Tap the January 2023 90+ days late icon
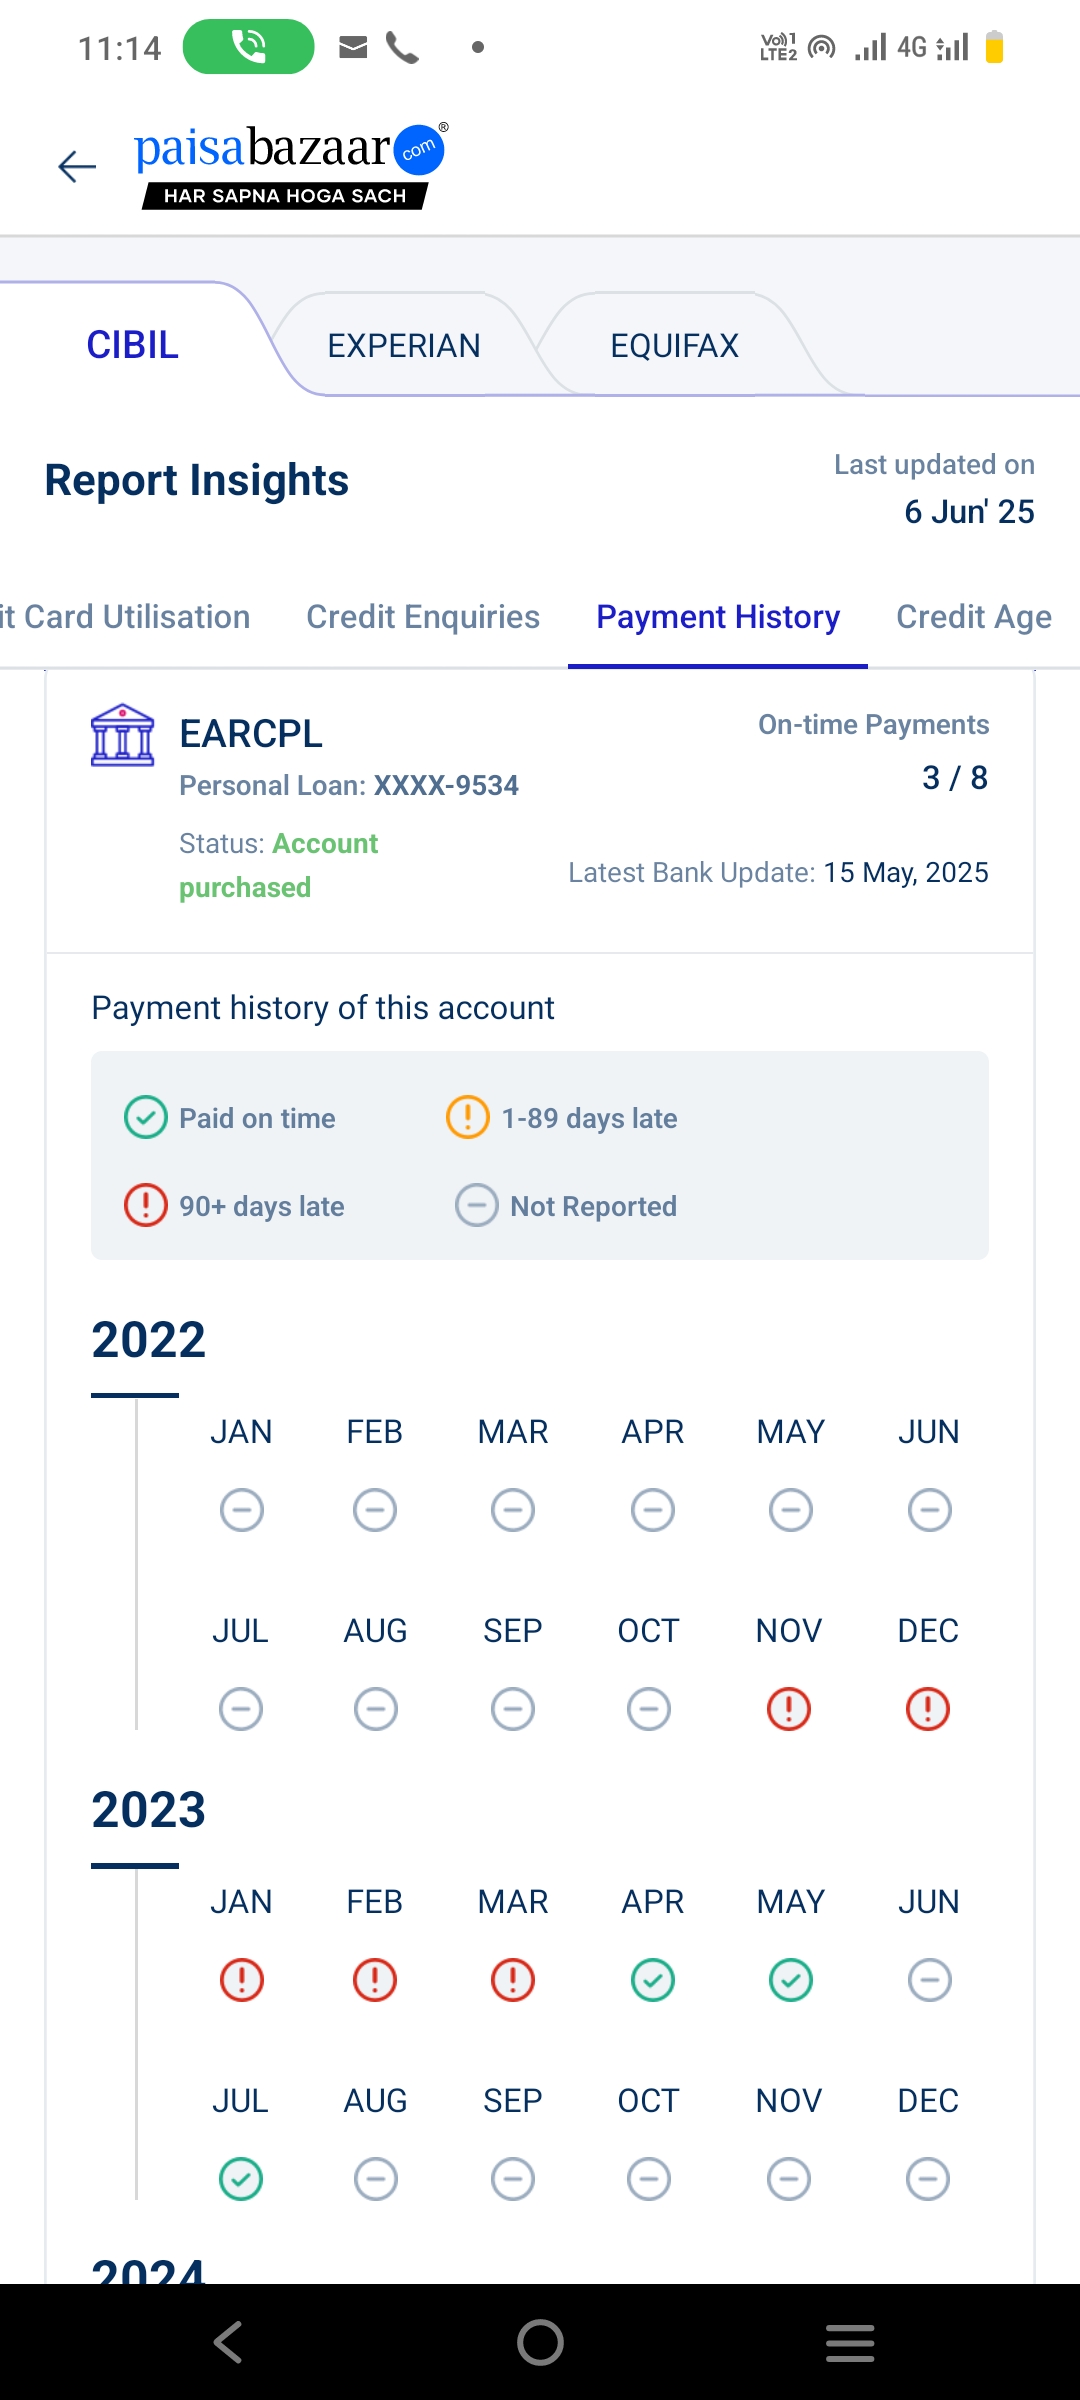1080x2400 pixels. click(241, 1980)
